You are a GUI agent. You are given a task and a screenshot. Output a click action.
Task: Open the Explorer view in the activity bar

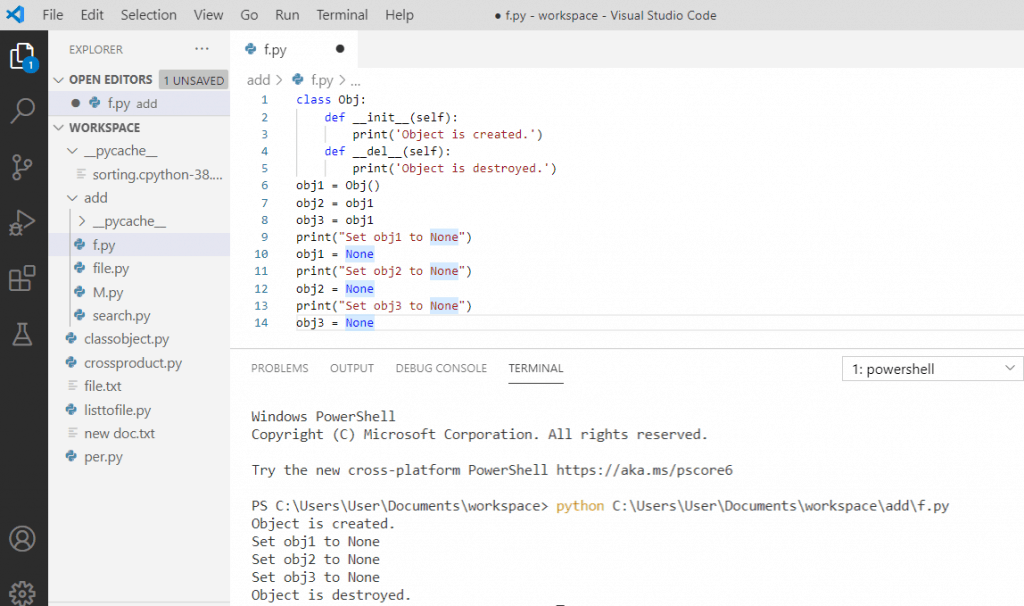tap(22, 57)
